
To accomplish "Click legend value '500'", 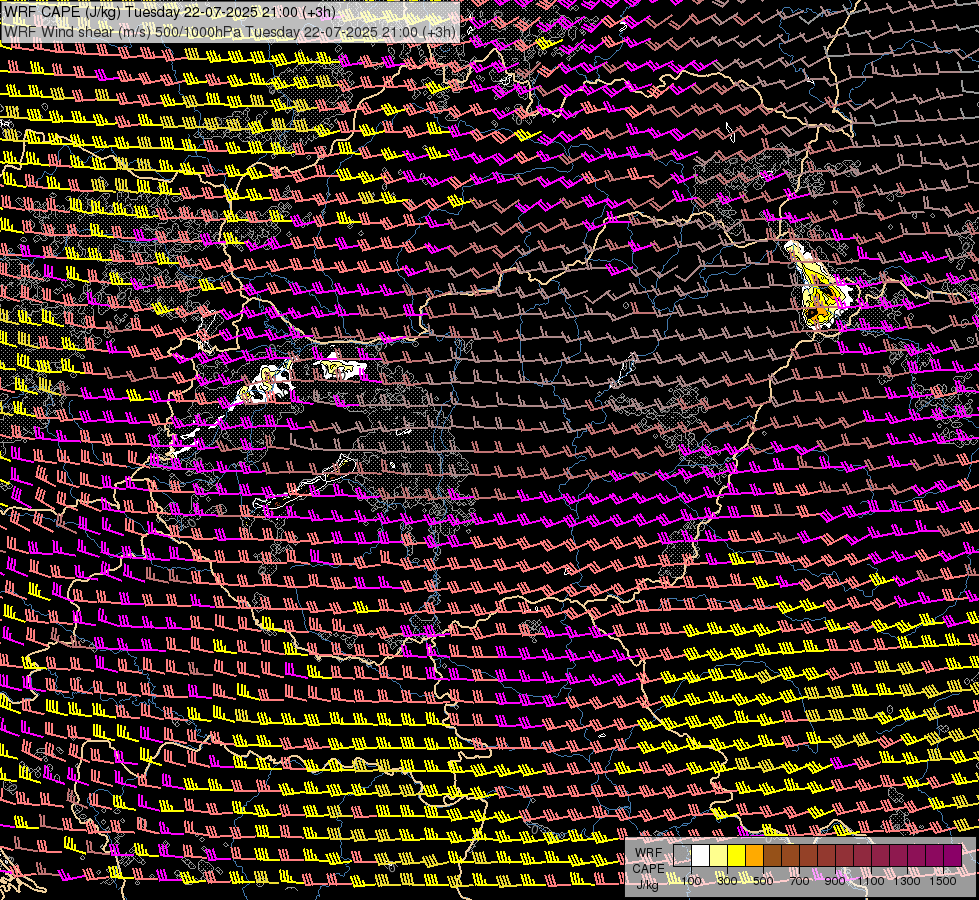I will pyautogui.click(x=763, y=881).
